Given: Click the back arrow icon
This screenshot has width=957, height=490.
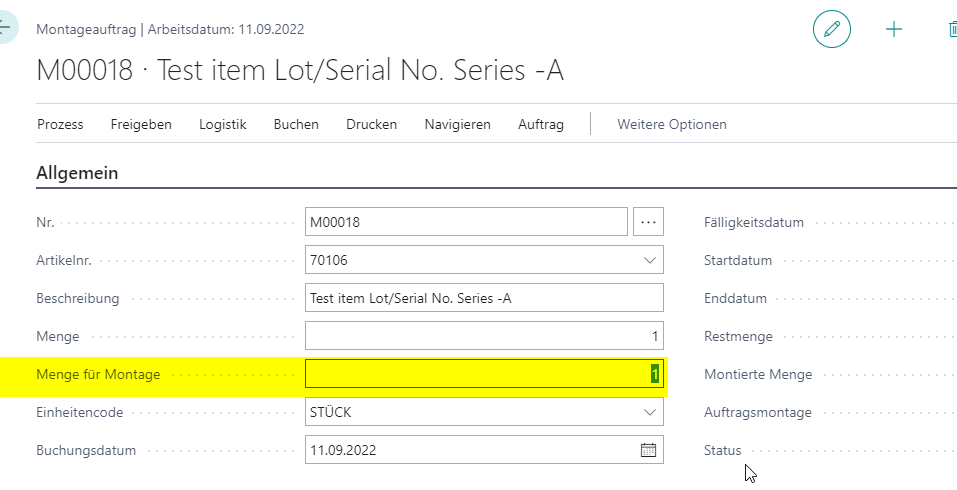Looking at the screenshot, I should click(5, 28).
